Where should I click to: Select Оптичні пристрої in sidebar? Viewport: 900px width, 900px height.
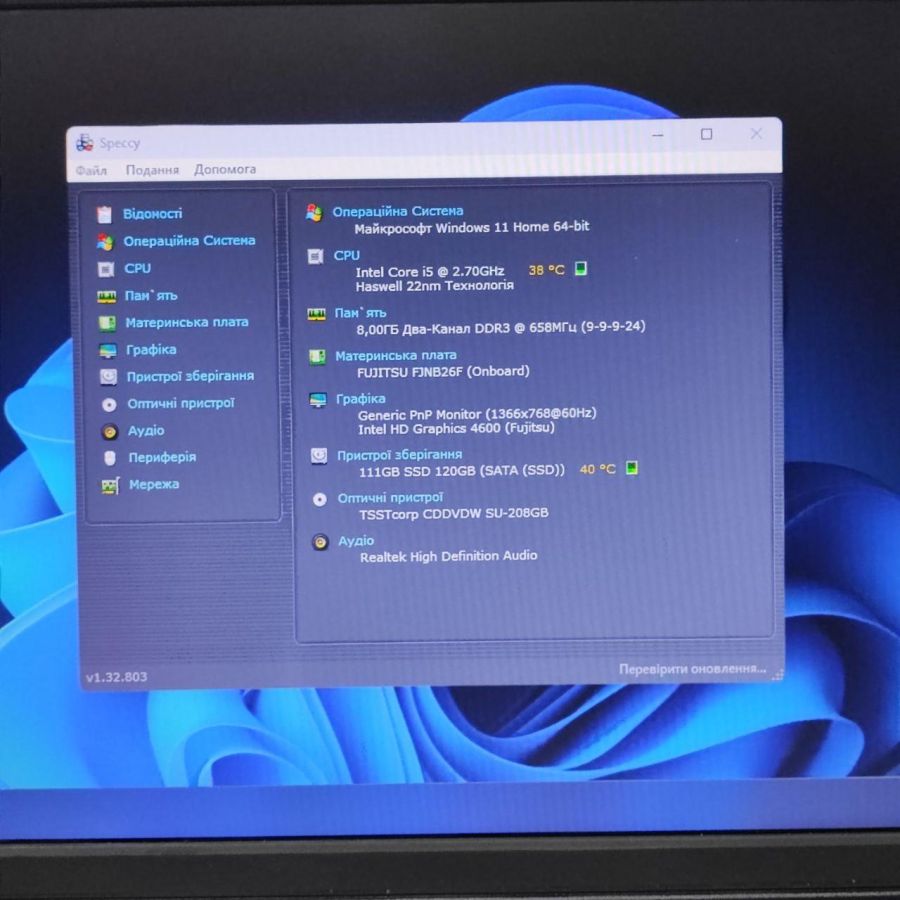(x=181, y=404)
